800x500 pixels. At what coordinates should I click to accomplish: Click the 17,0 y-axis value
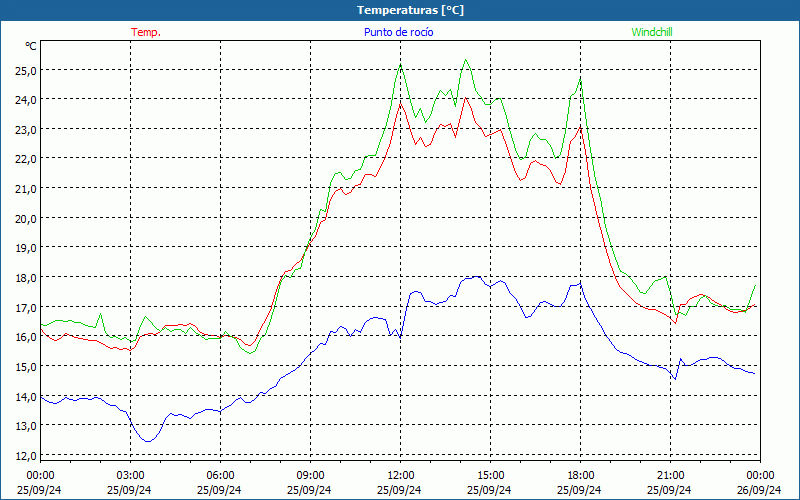[26, 307]
